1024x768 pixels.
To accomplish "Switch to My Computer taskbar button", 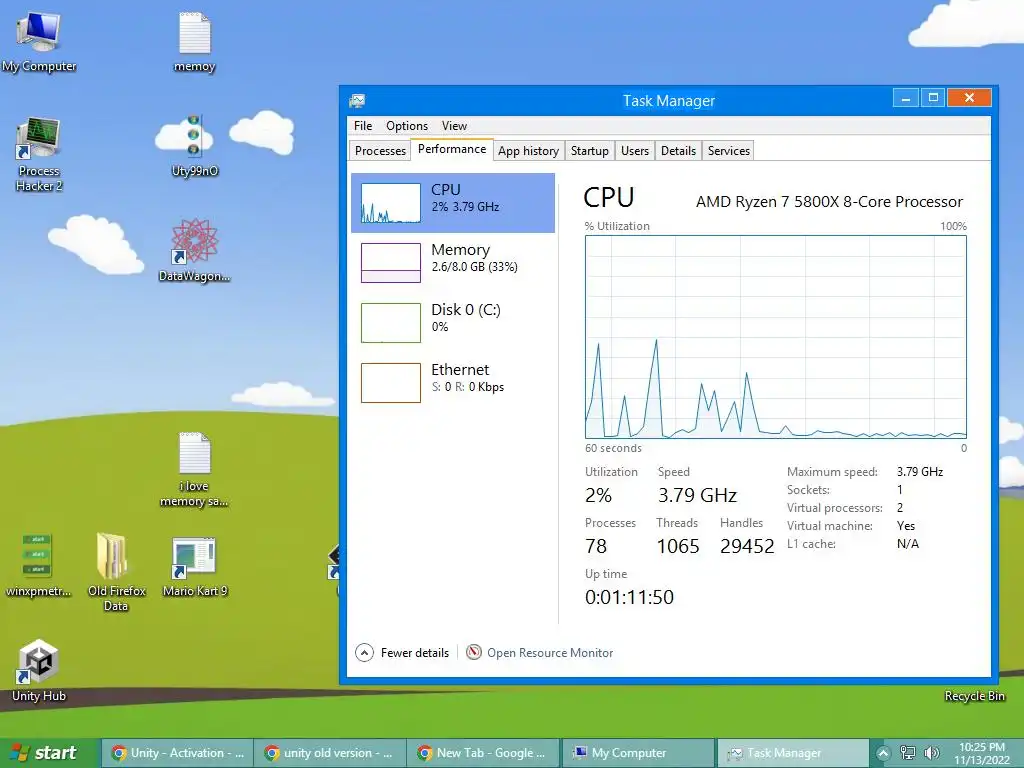I will tap(637, 753).
